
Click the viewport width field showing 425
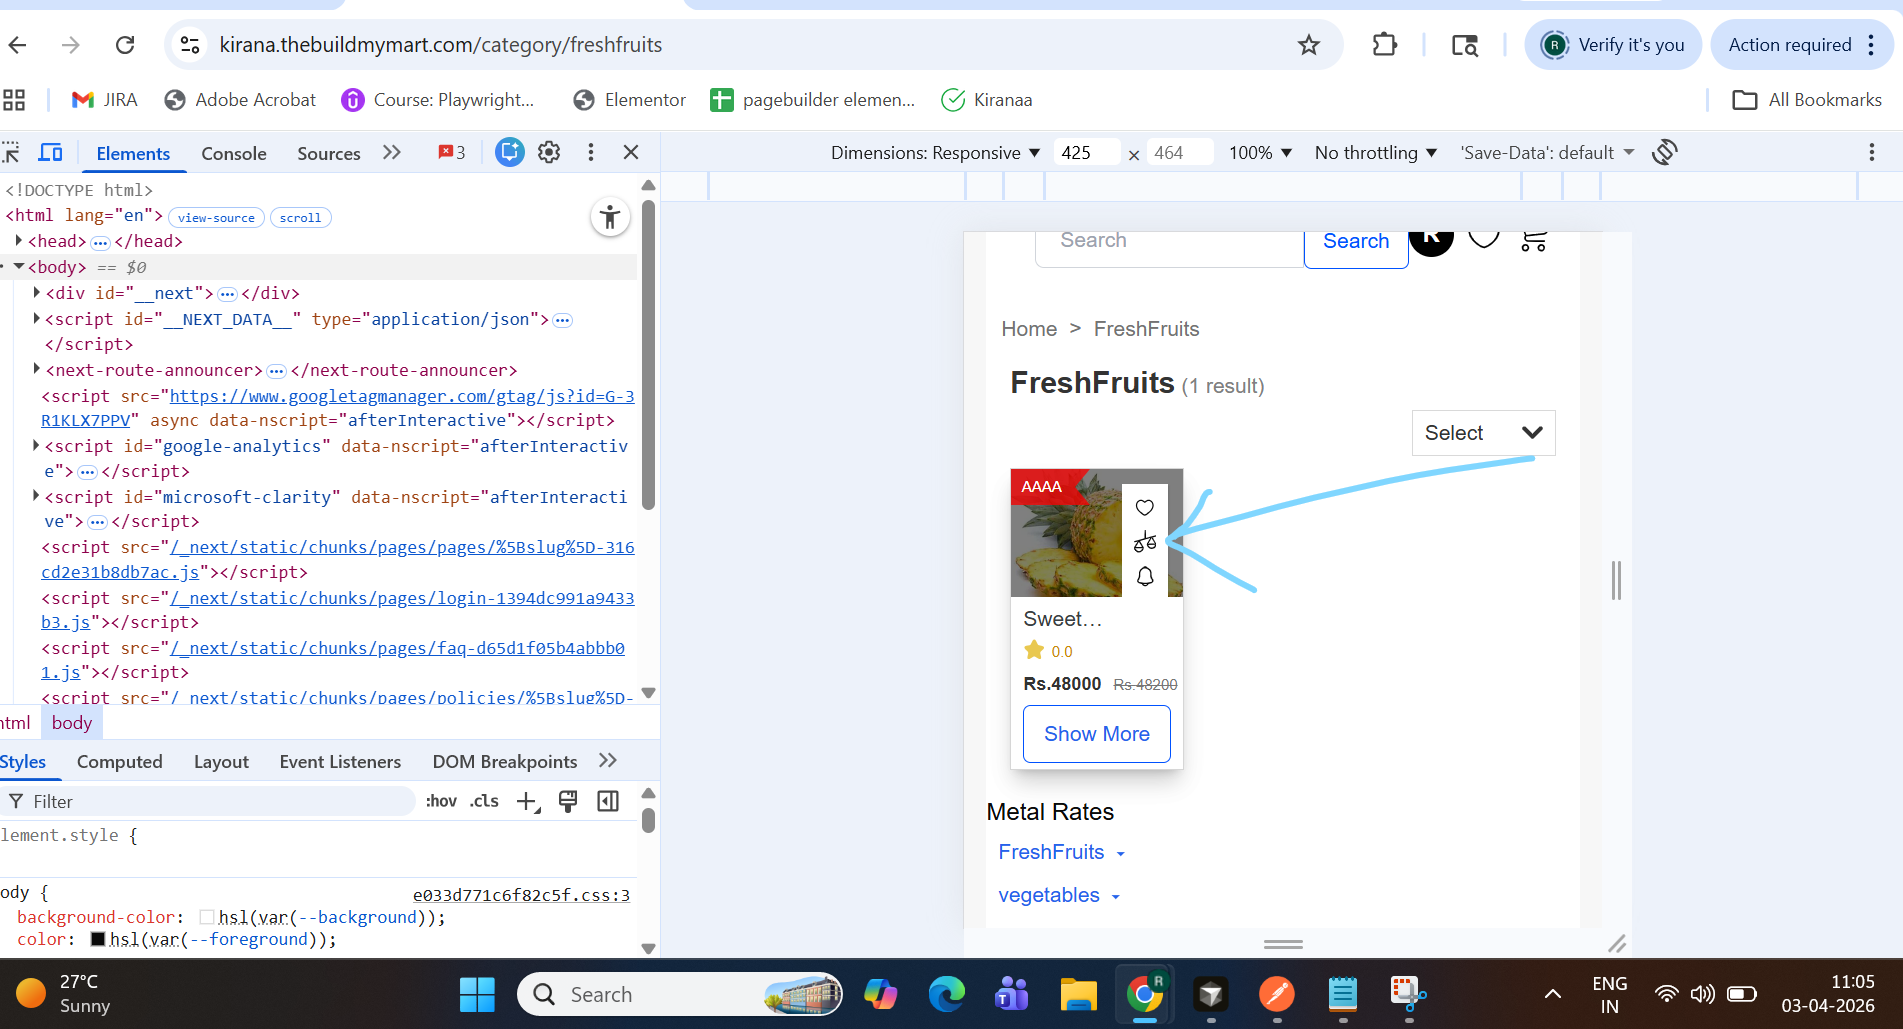[x=1088, y=153]
